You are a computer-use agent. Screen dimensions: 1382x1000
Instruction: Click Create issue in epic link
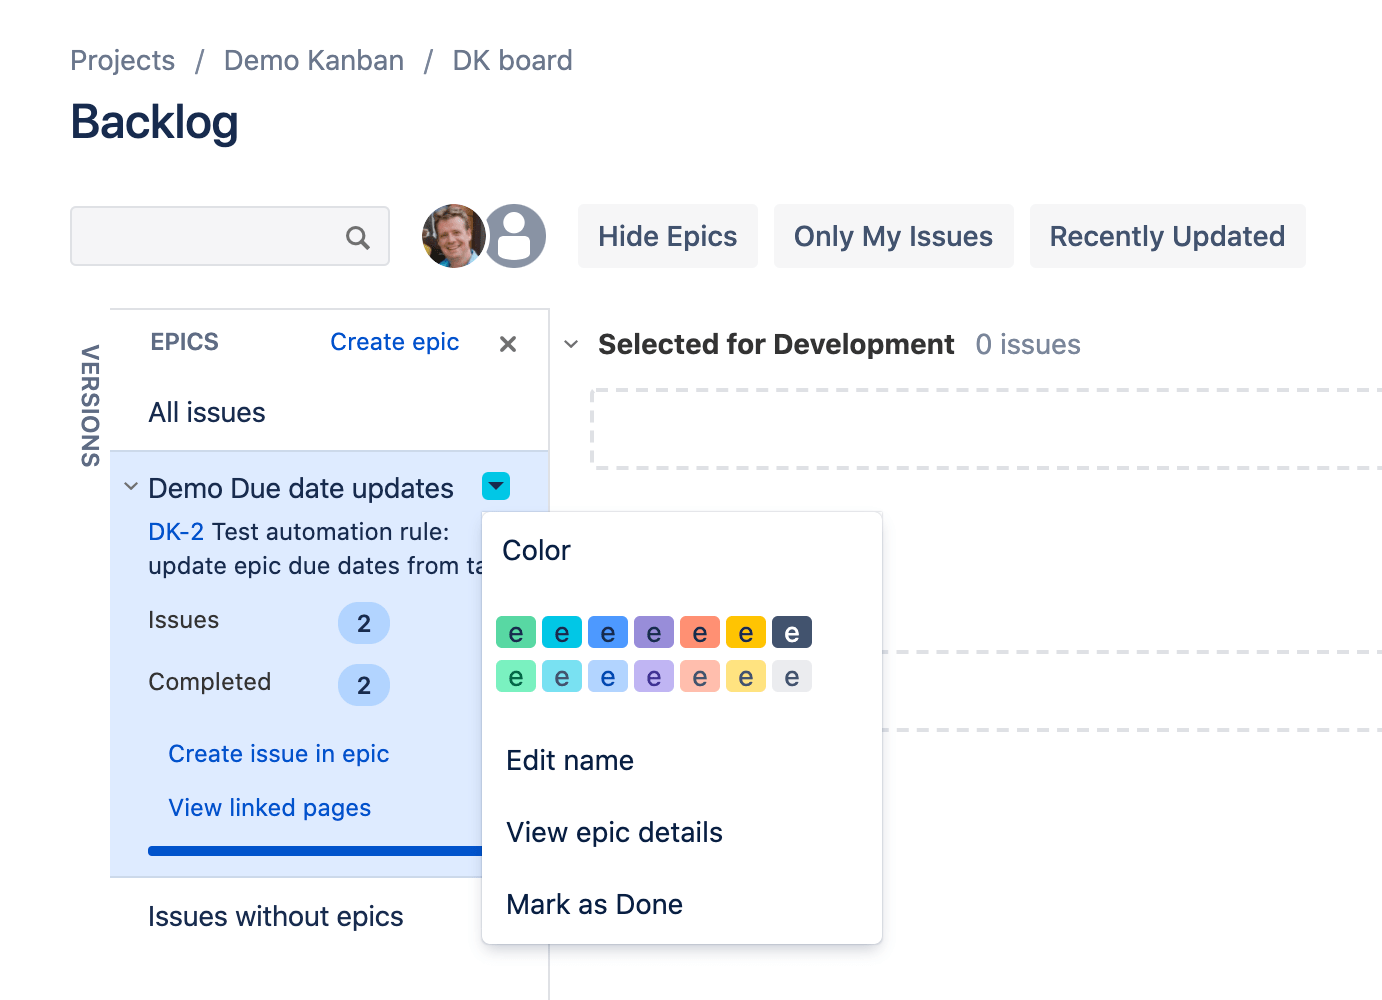(x=278, y=753)
